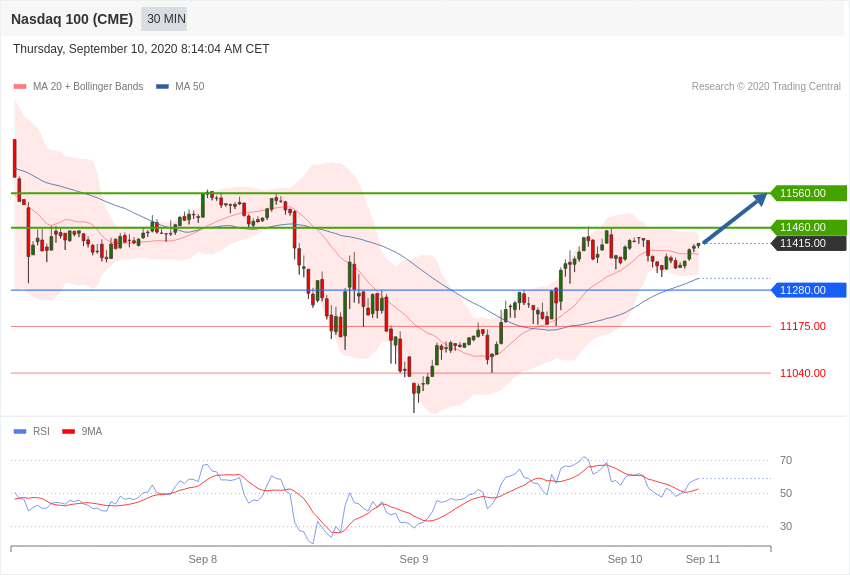
Task: Click the Research © 2020 Trading Central credit
Action: pos(766,87)
